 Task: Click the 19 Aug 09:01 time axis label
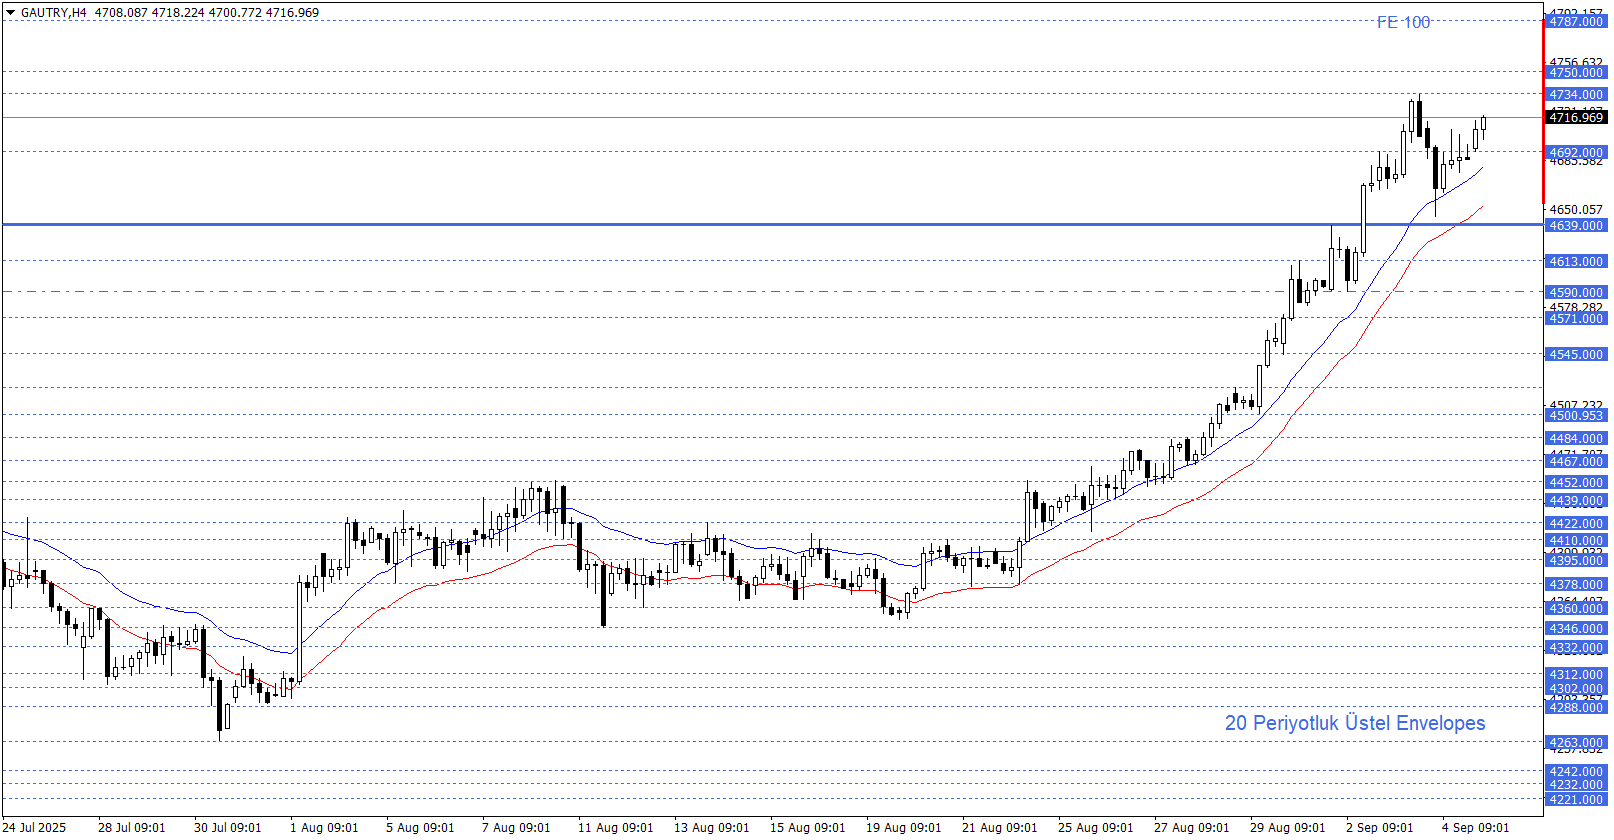click(903, 827)
